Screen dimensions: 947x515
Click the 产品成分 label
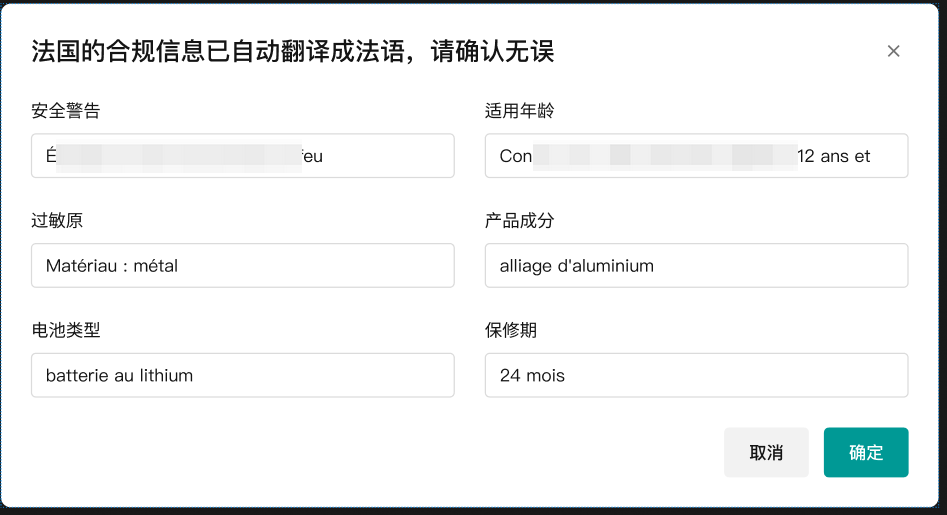click(519, 221)
